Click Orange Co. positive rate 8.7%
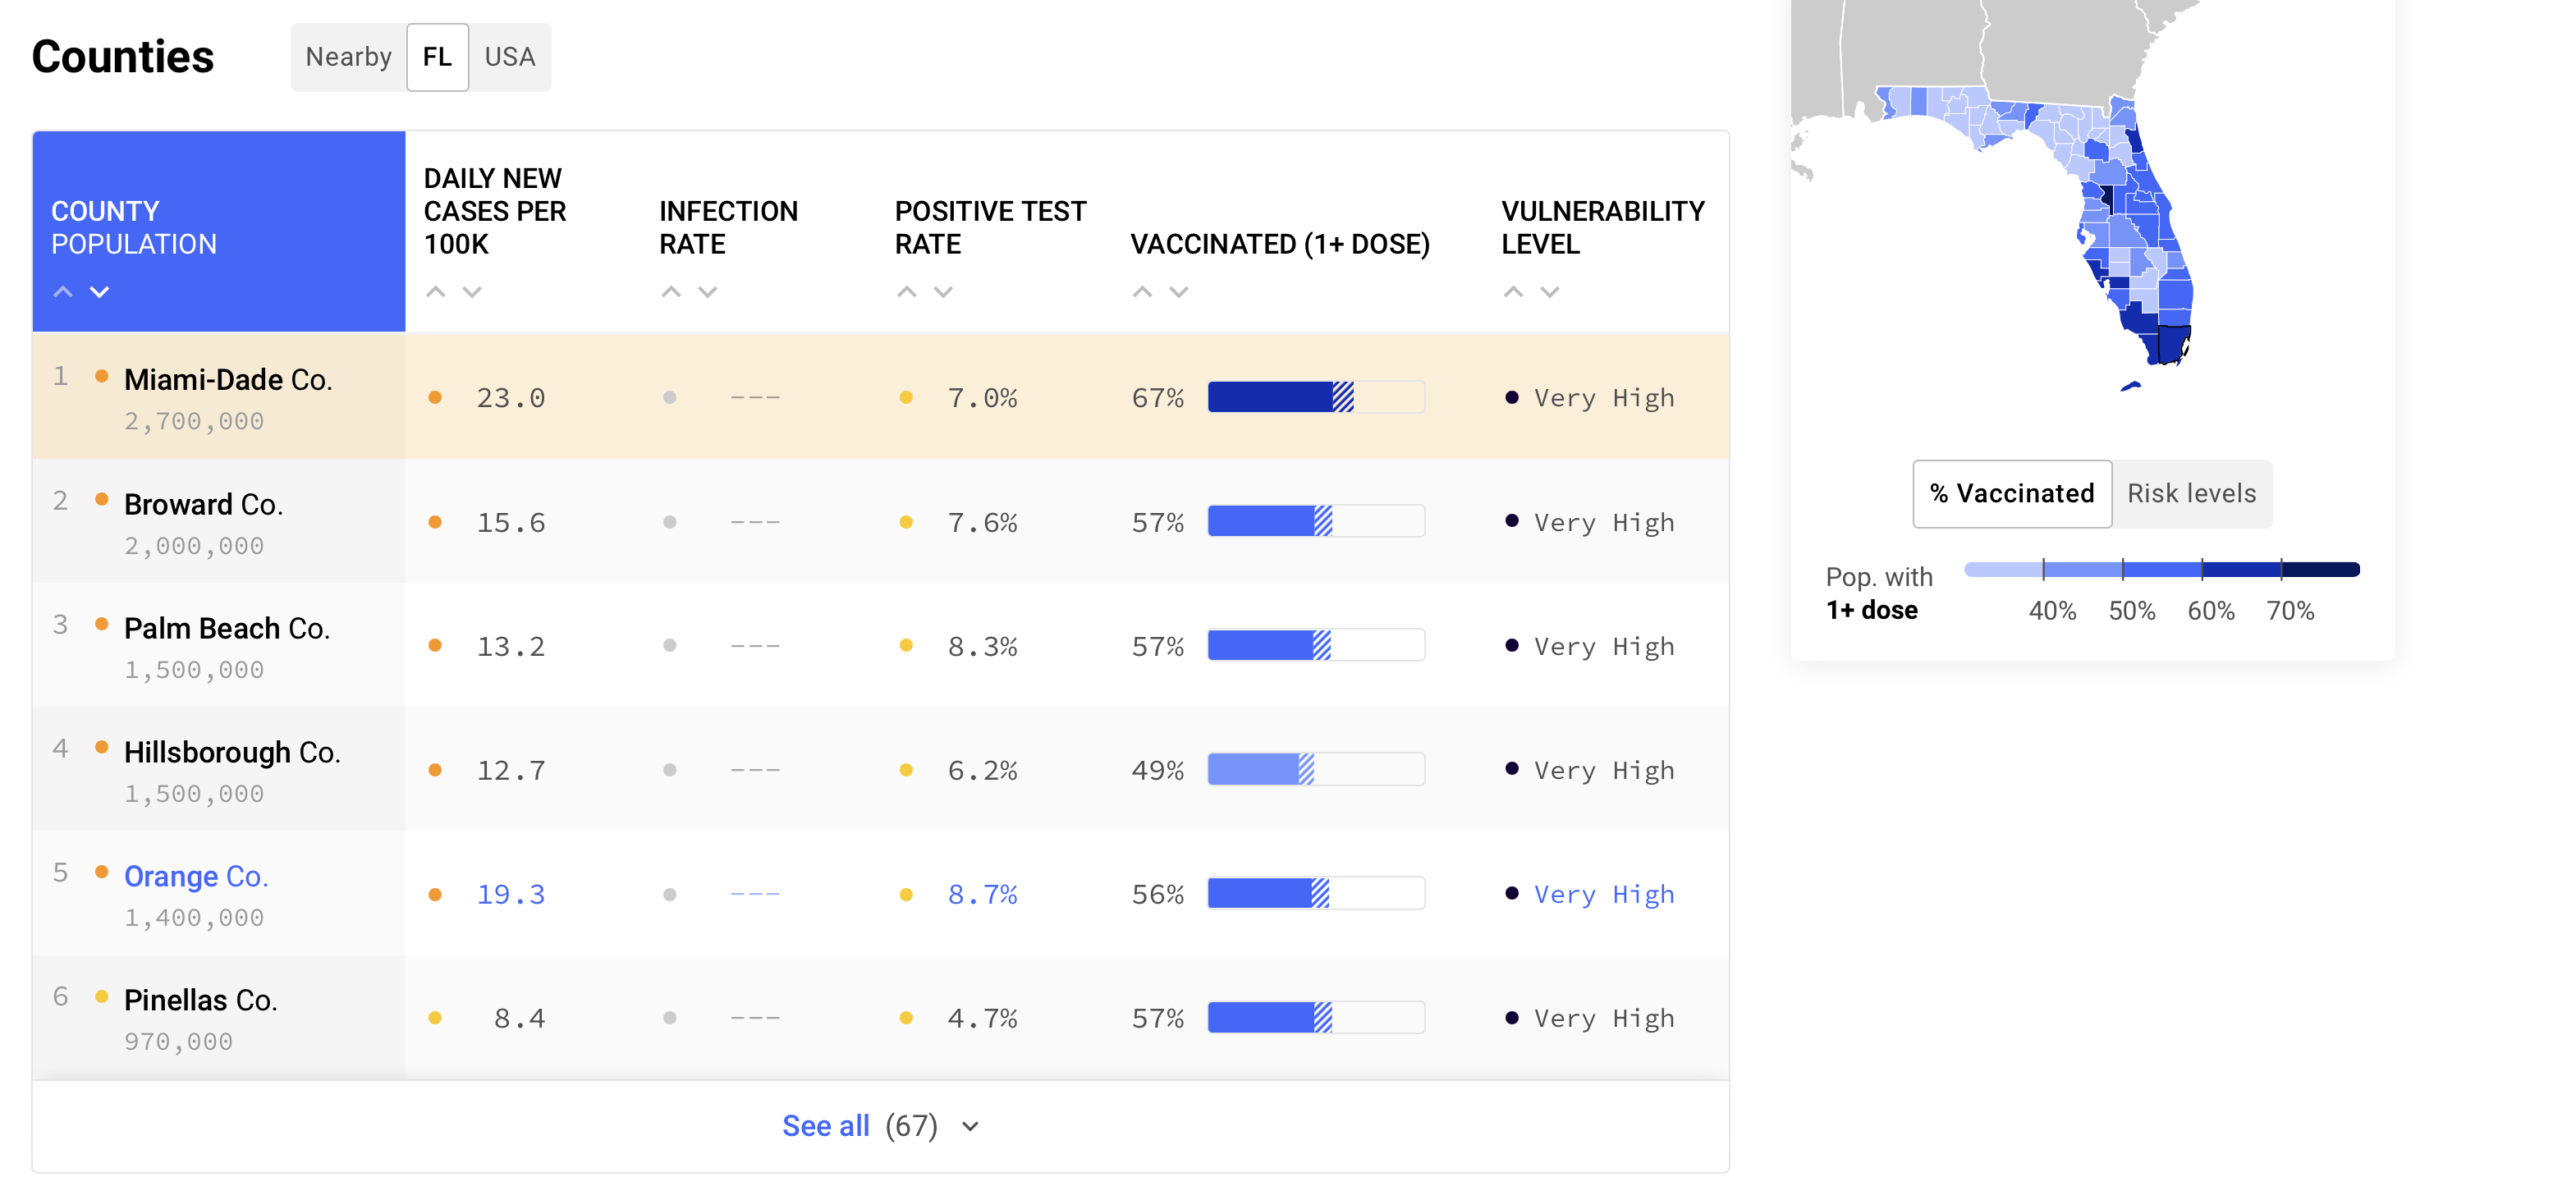The image size is (2576, 1177). click(x=982, y=895)
